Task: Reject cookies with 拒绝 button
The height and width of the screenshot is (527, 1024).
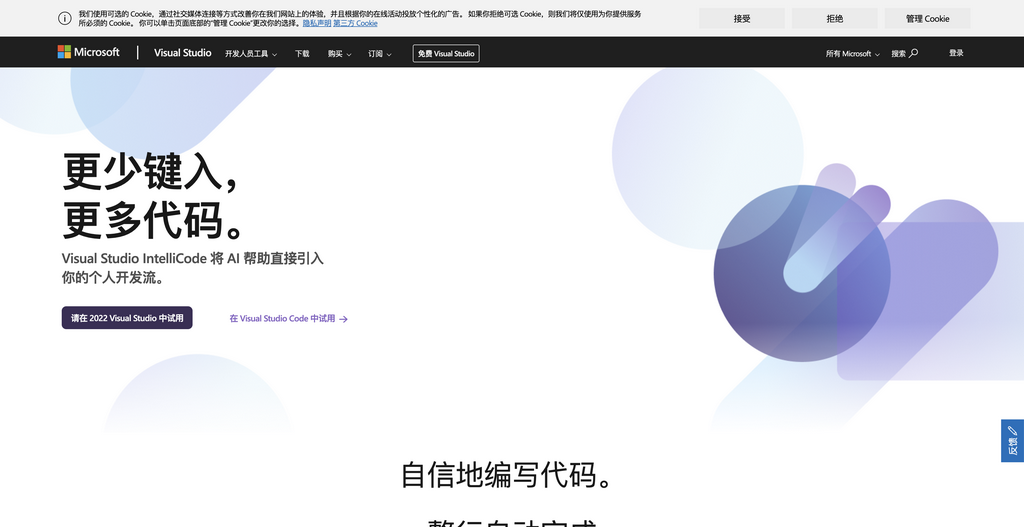Action: [x=835, y=18]
